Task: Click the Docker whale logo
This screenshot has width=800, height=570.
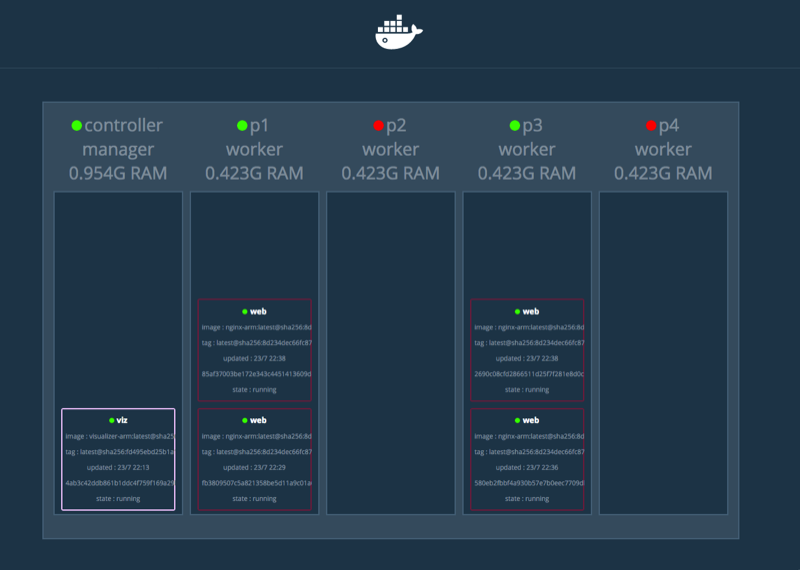Action: tap(399, 32)
